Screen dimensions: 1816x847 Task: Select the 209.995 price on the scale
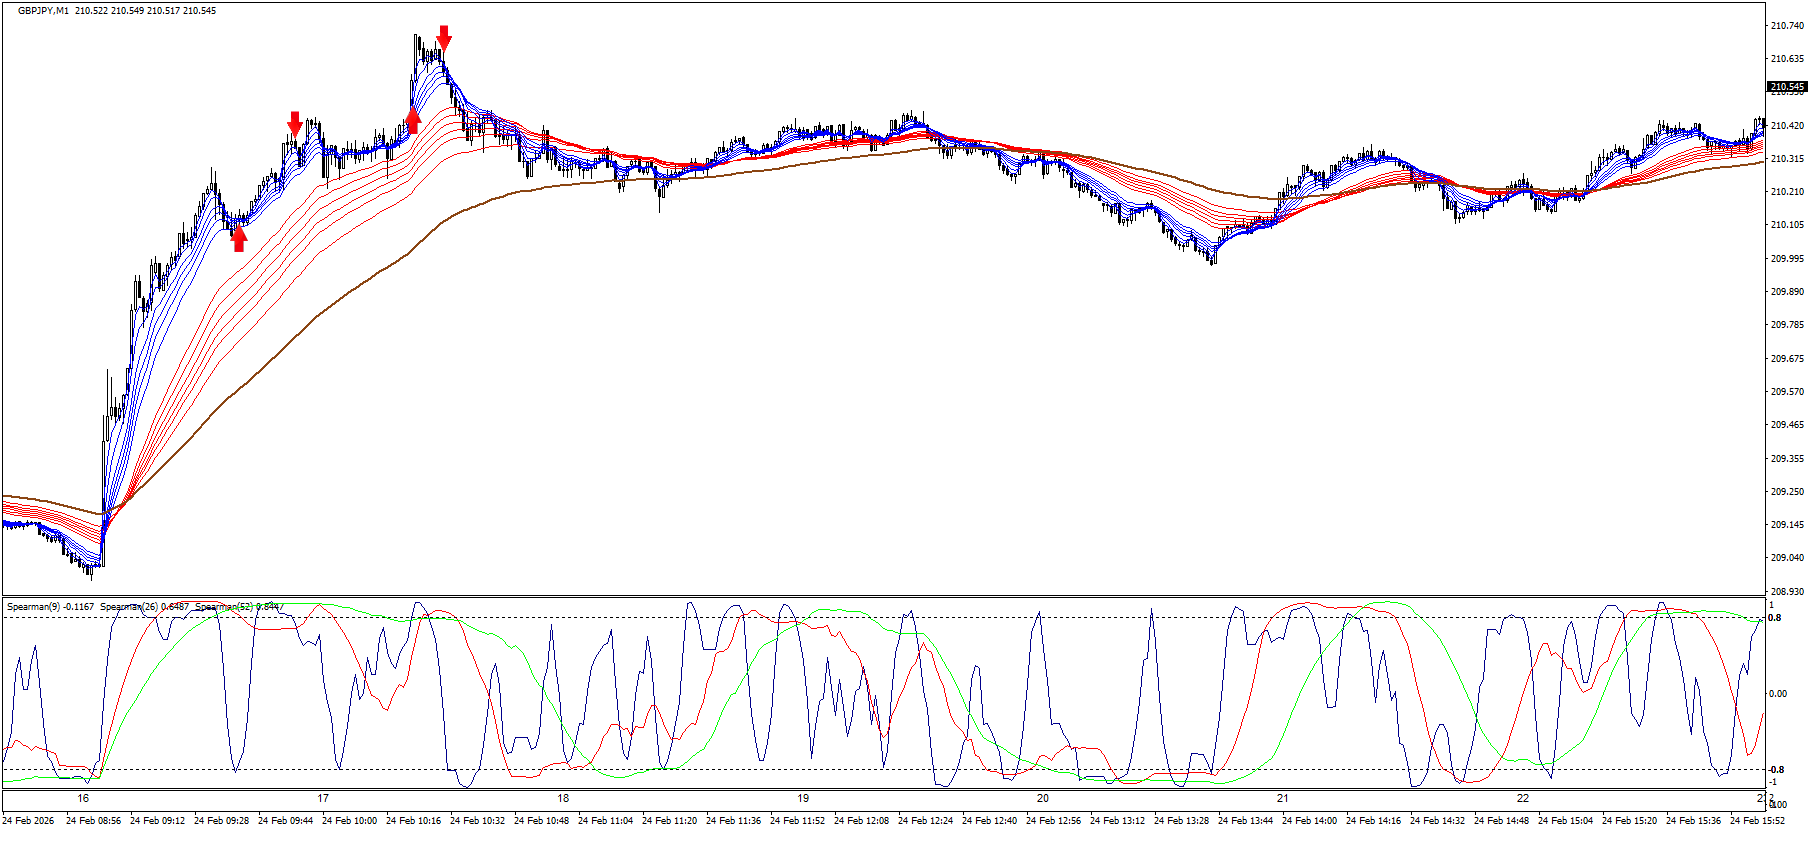pos(1786,259)
